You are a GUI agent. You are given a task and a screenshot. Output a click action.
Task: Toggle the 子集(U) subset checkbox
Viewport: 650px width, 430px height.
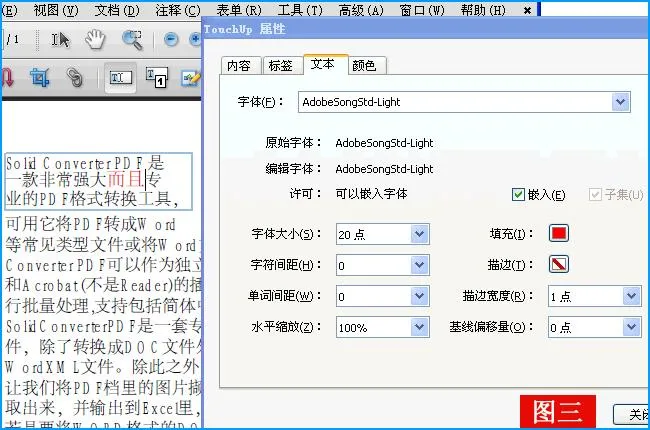coord(595,194)
